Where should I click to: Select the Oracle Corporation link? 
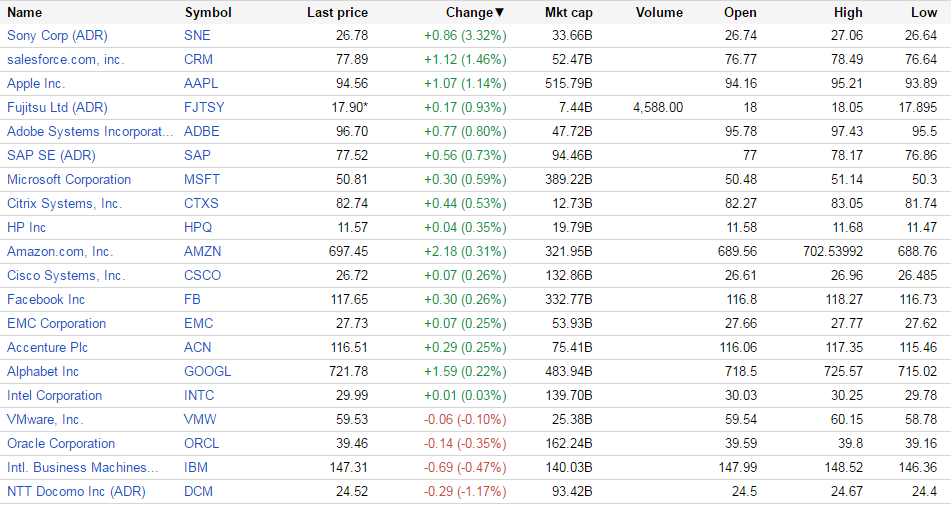point(61,444)
